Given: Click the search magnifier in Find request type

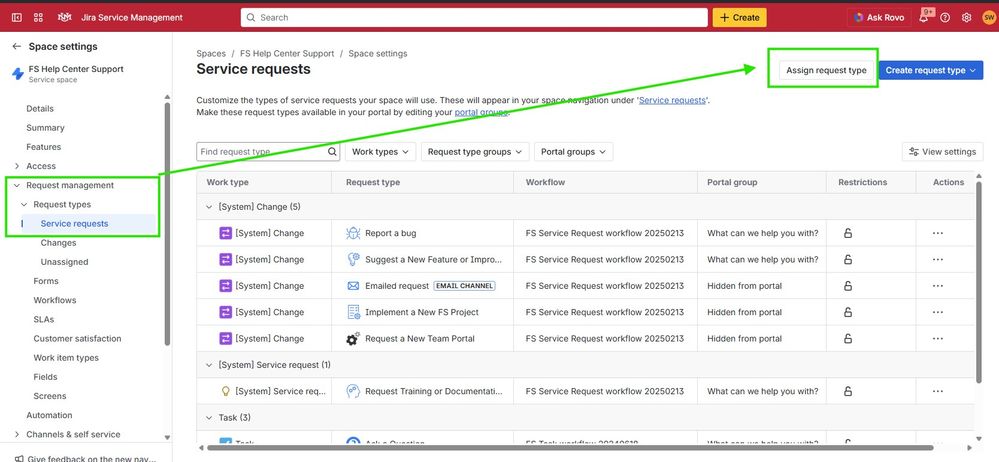Looking at the screenshot, I should (x=333, y=152).
